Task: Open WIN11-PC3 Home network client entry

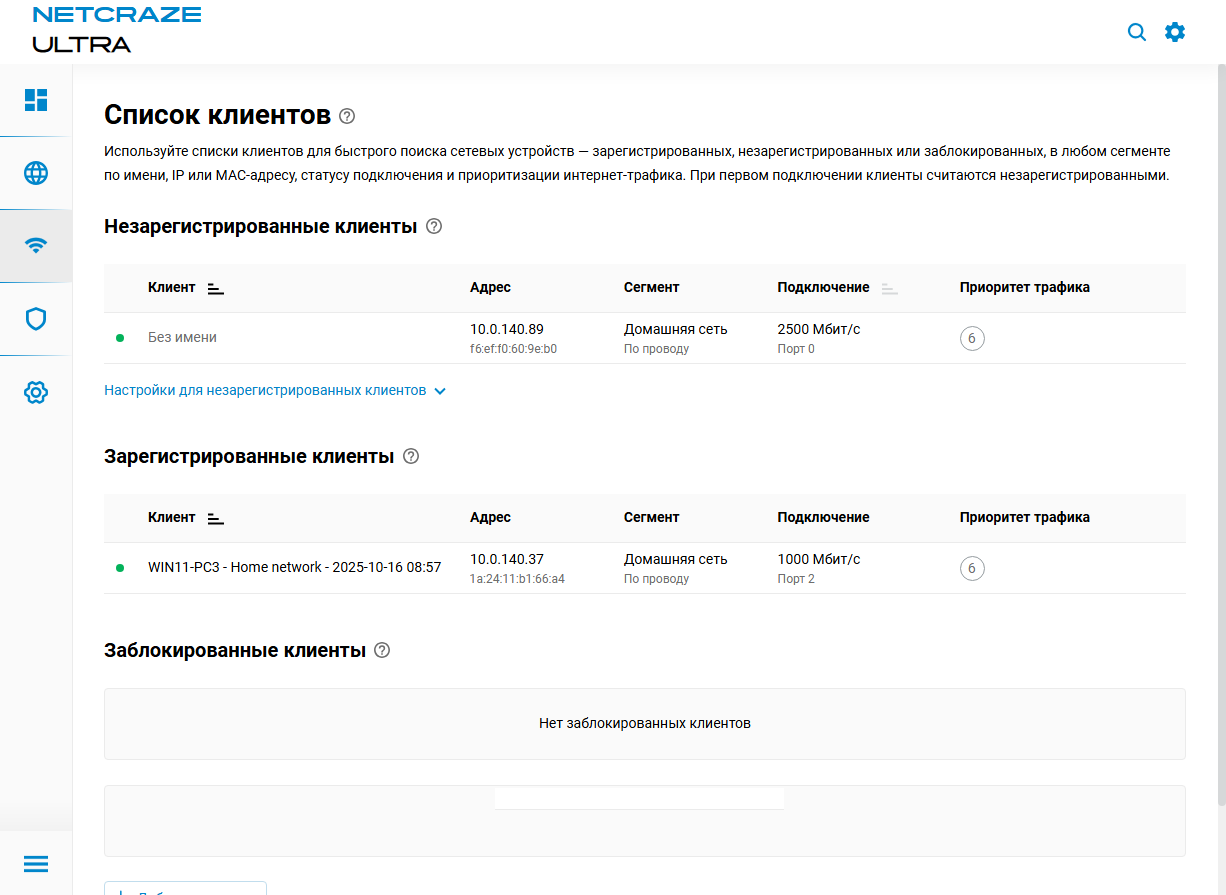Action: 294,568
